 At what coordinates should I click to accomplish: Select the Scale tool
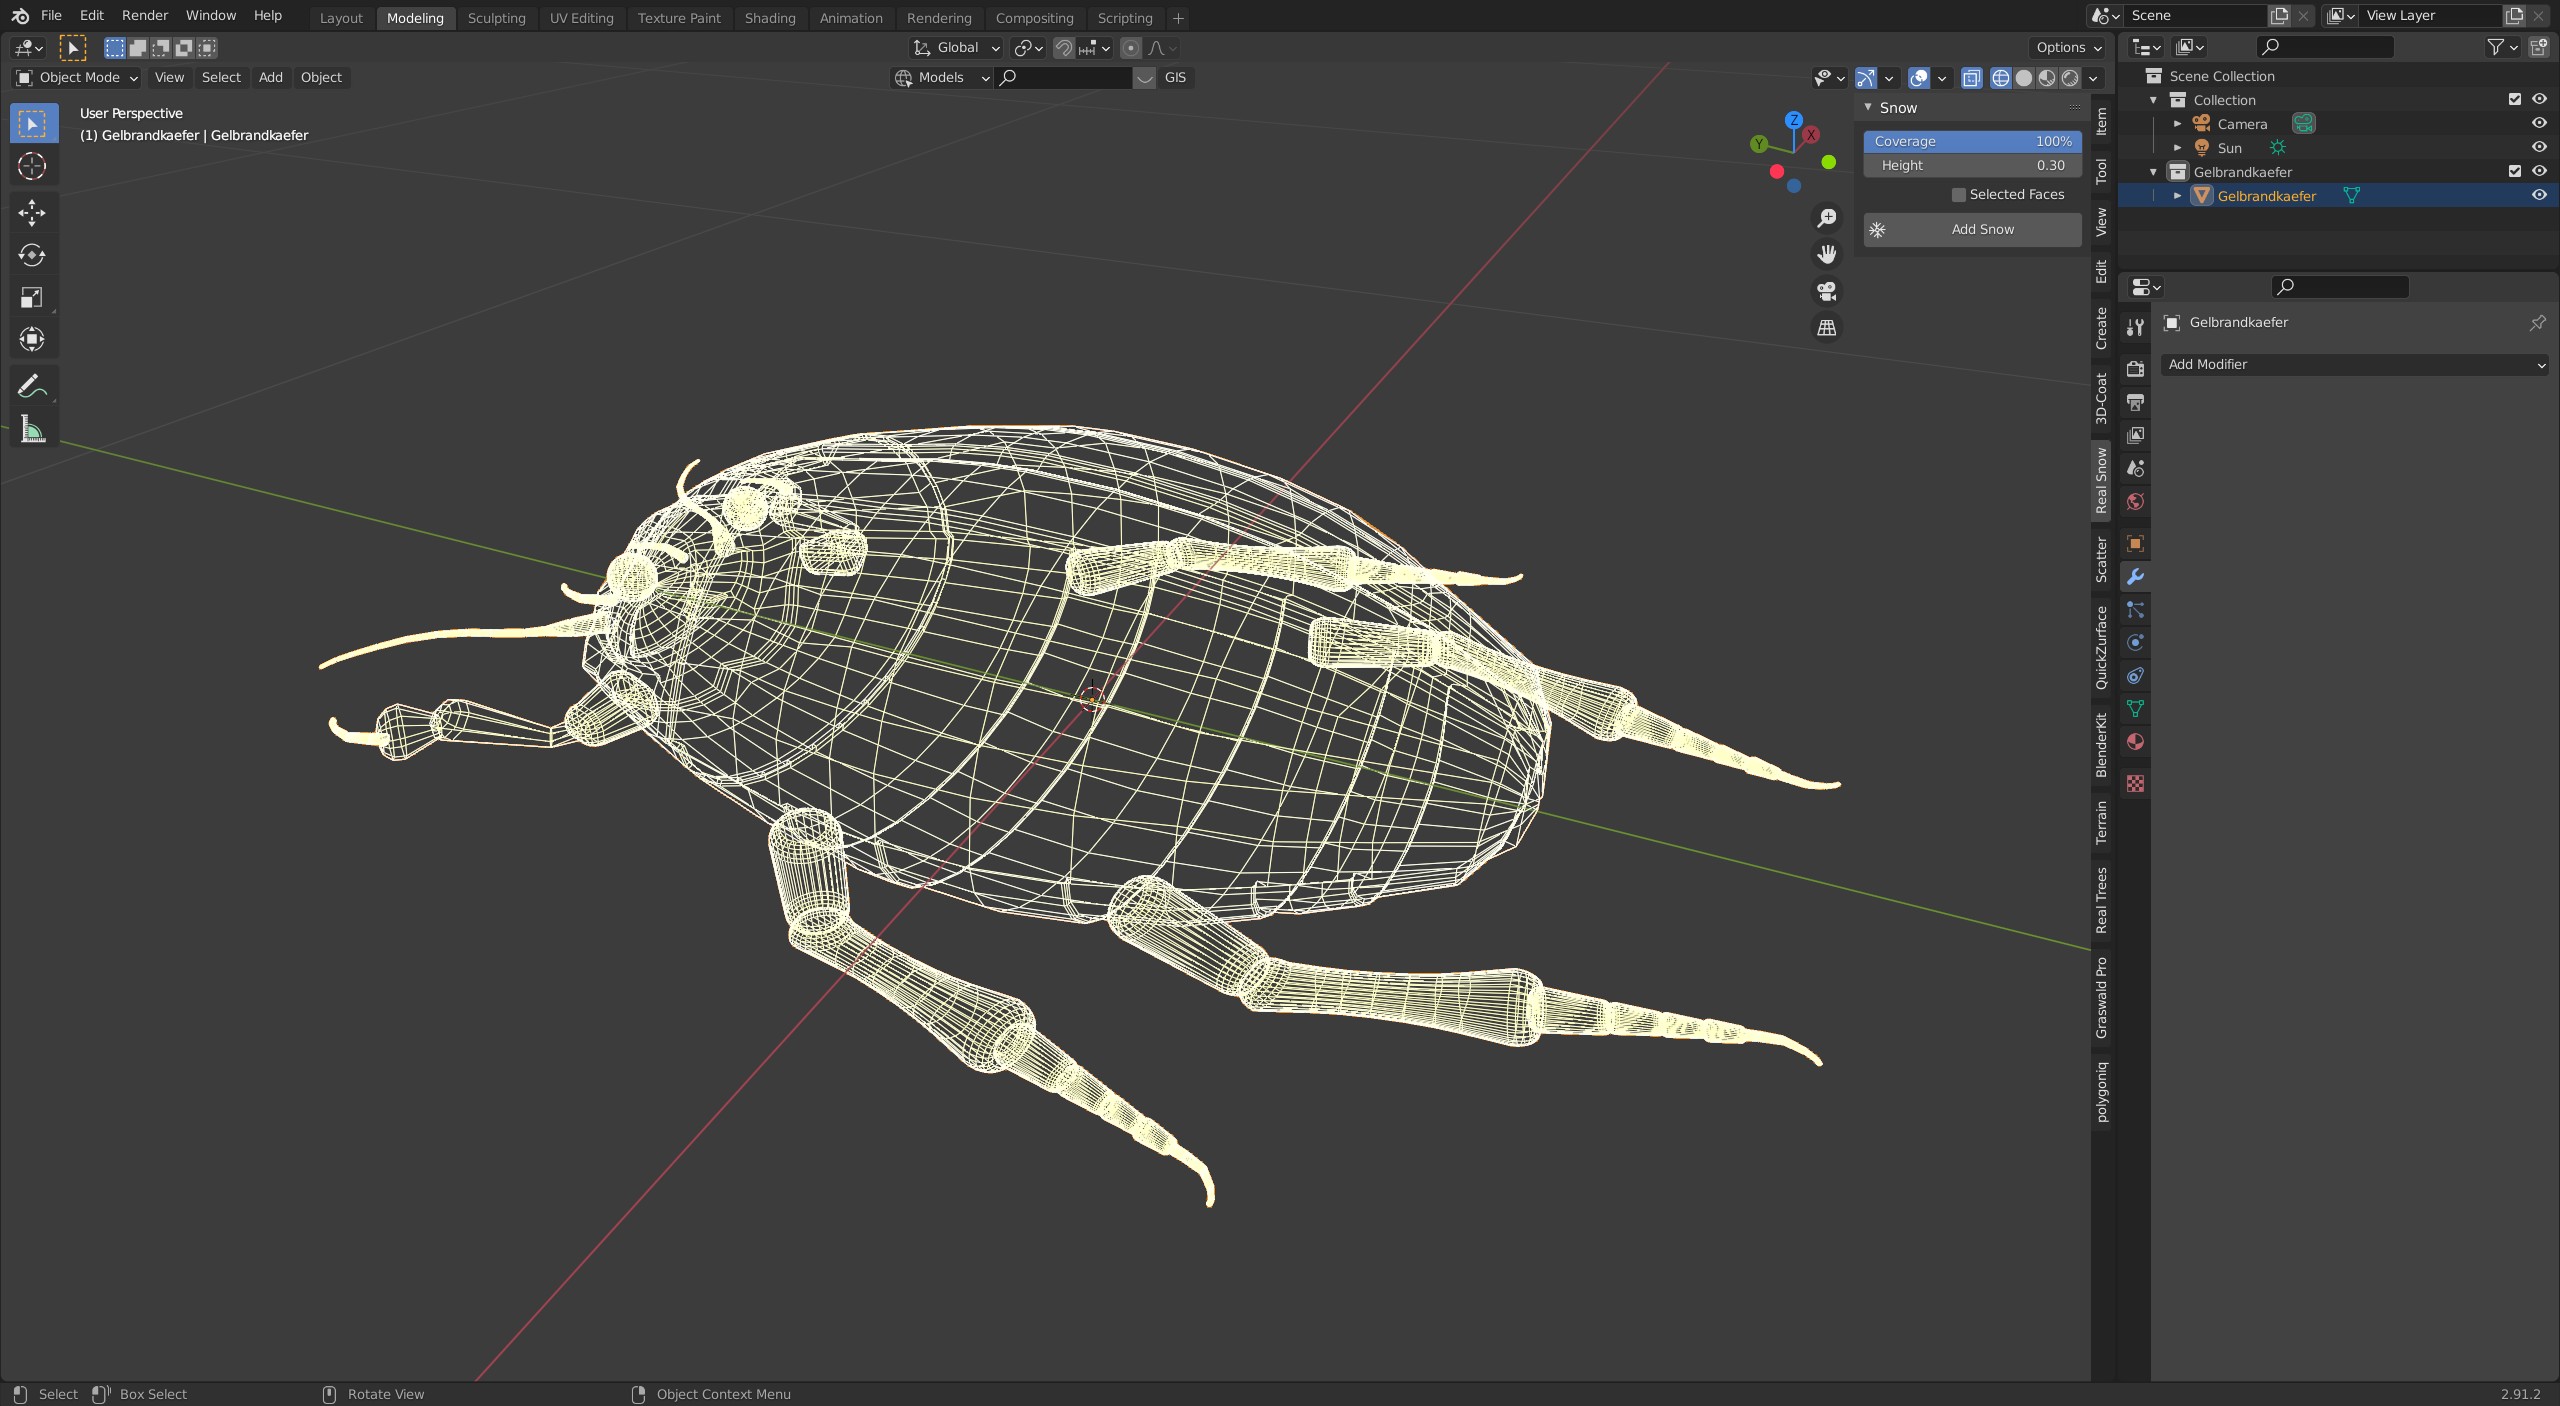(32, 297)
